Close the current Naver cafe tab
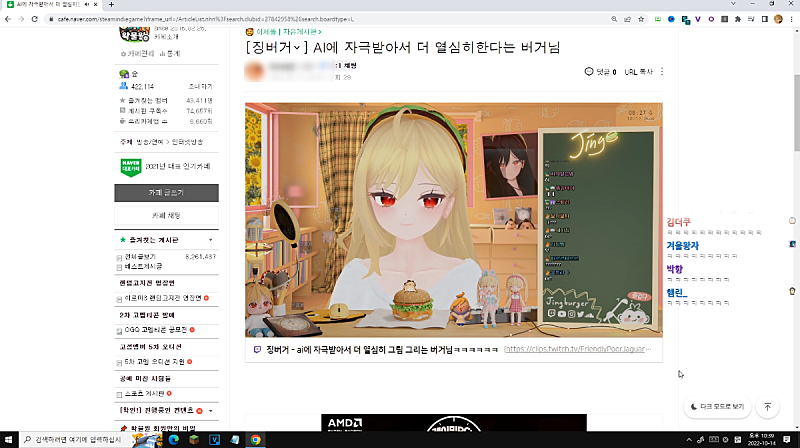Screen dimensions: 800x448 pyautogui.click(x=95, y=5)
